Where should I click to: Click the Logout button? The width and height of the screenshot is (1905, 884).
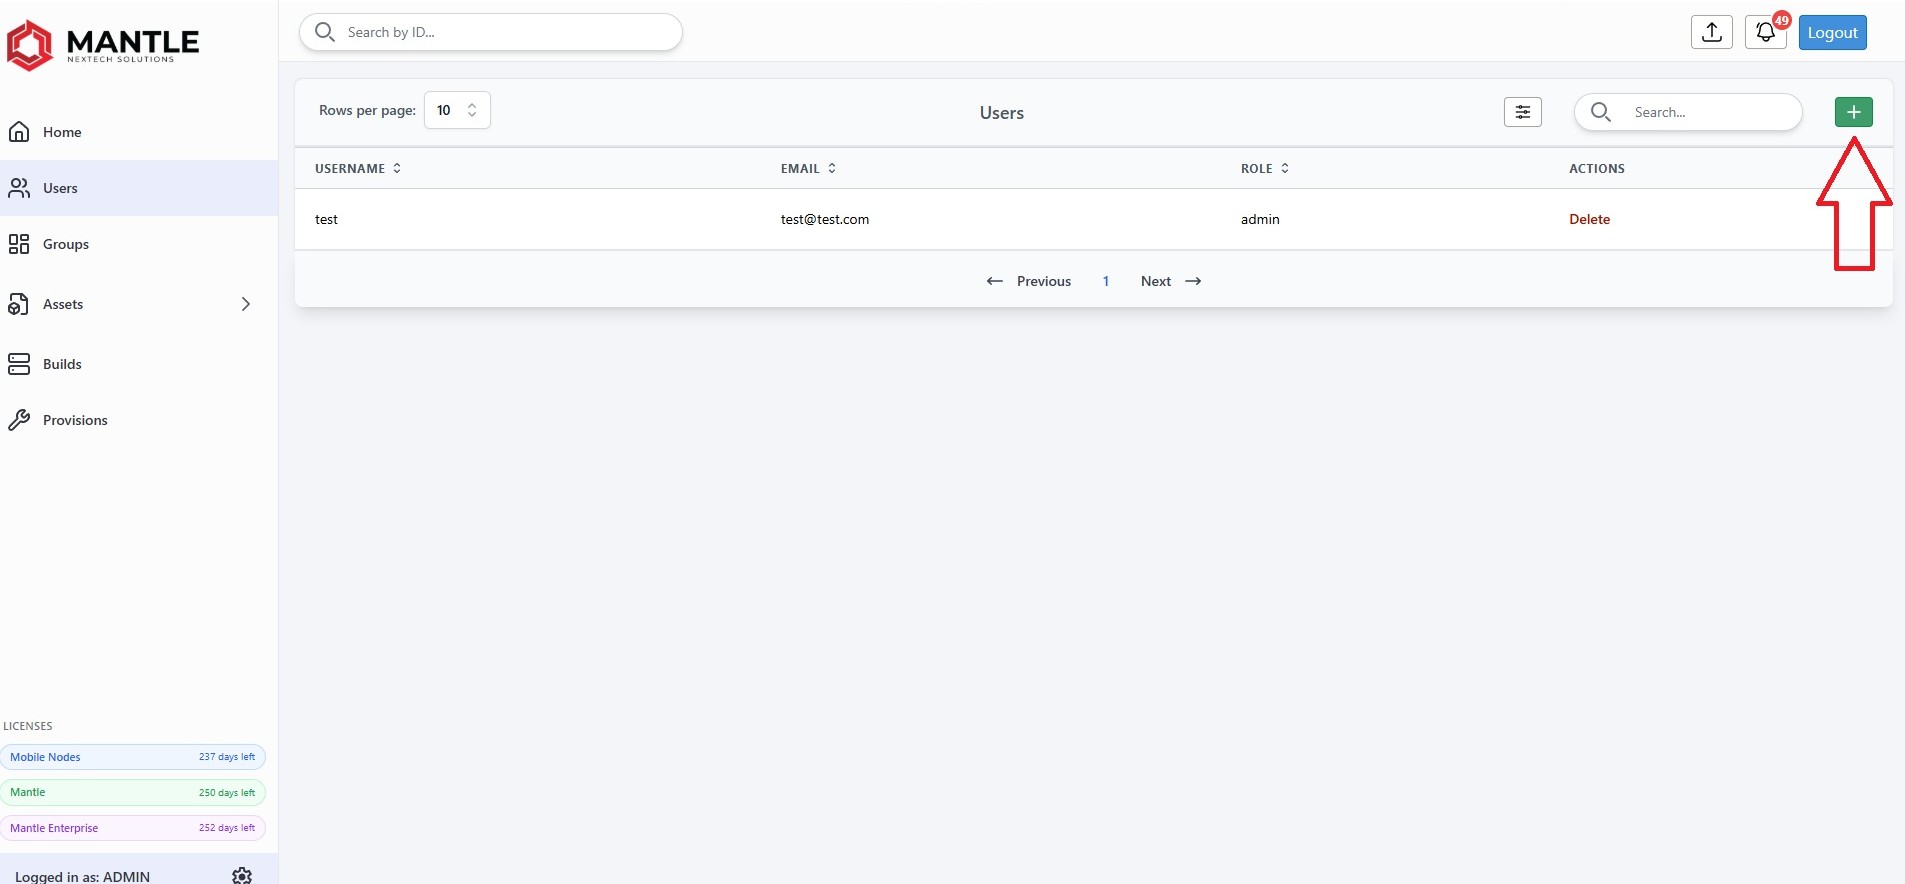(1833, 32)
